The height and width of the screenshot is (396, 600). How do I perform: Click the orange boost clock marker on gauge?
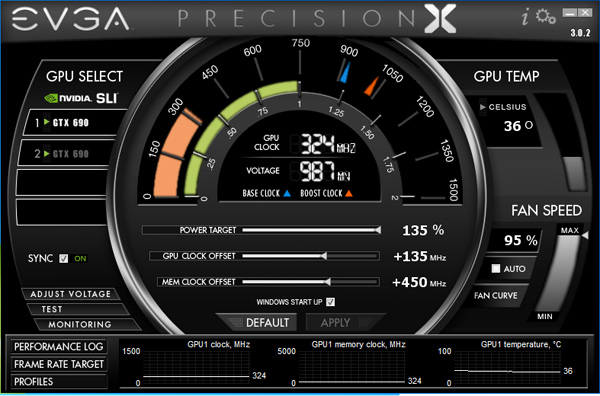click(x=371, y=86)
